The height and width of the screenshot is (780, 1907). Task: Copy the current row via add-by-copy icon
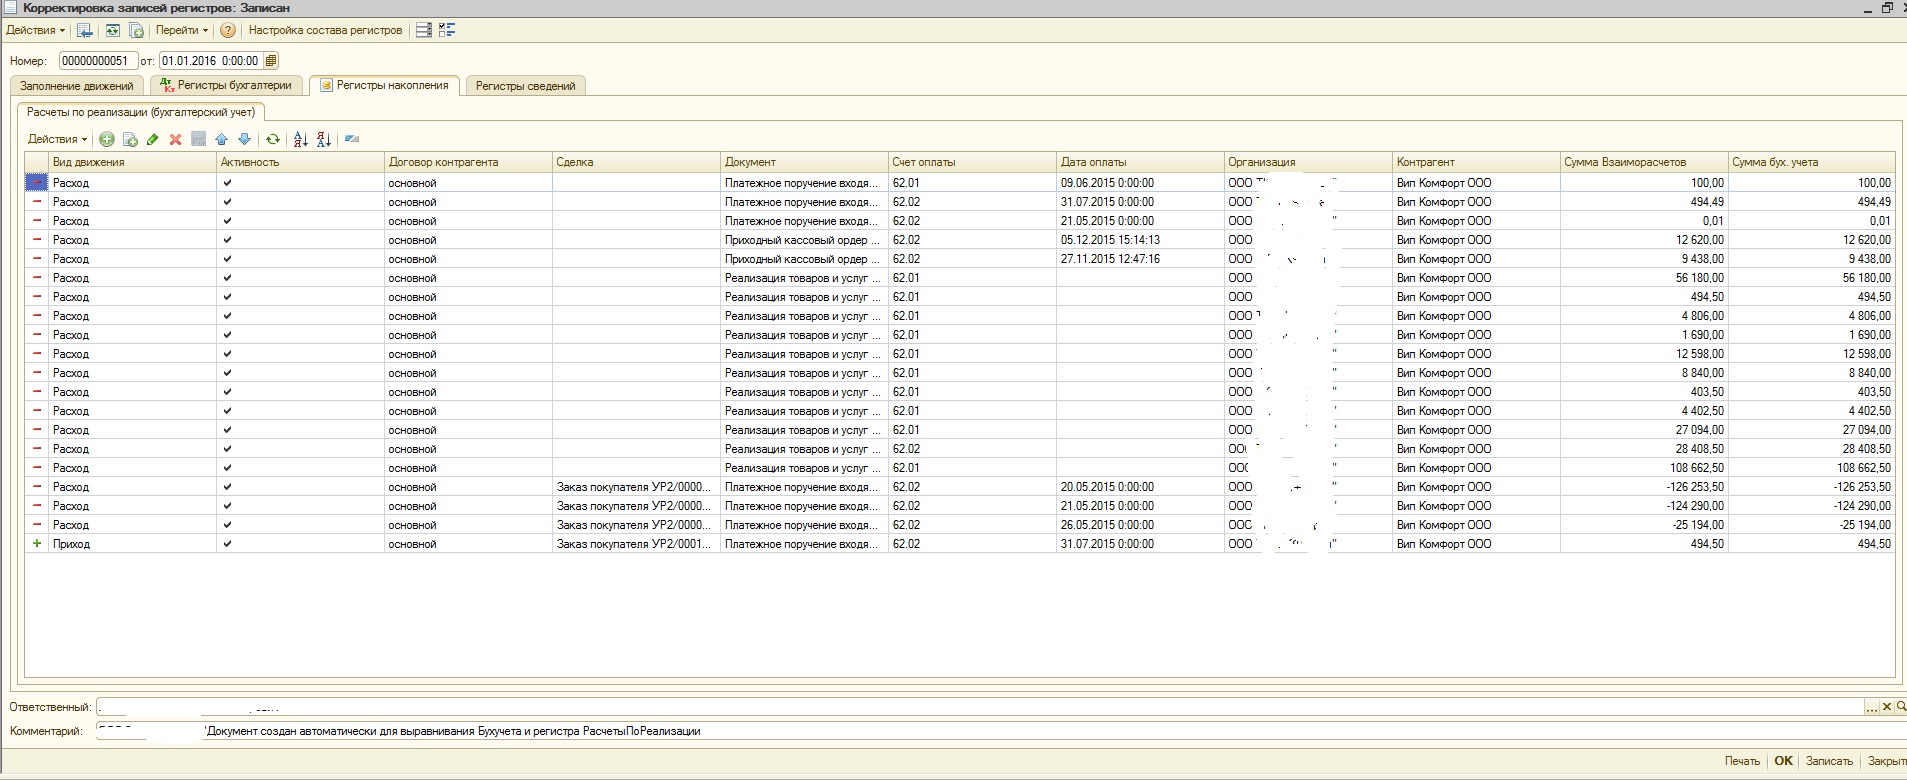(x=130, y=139)
